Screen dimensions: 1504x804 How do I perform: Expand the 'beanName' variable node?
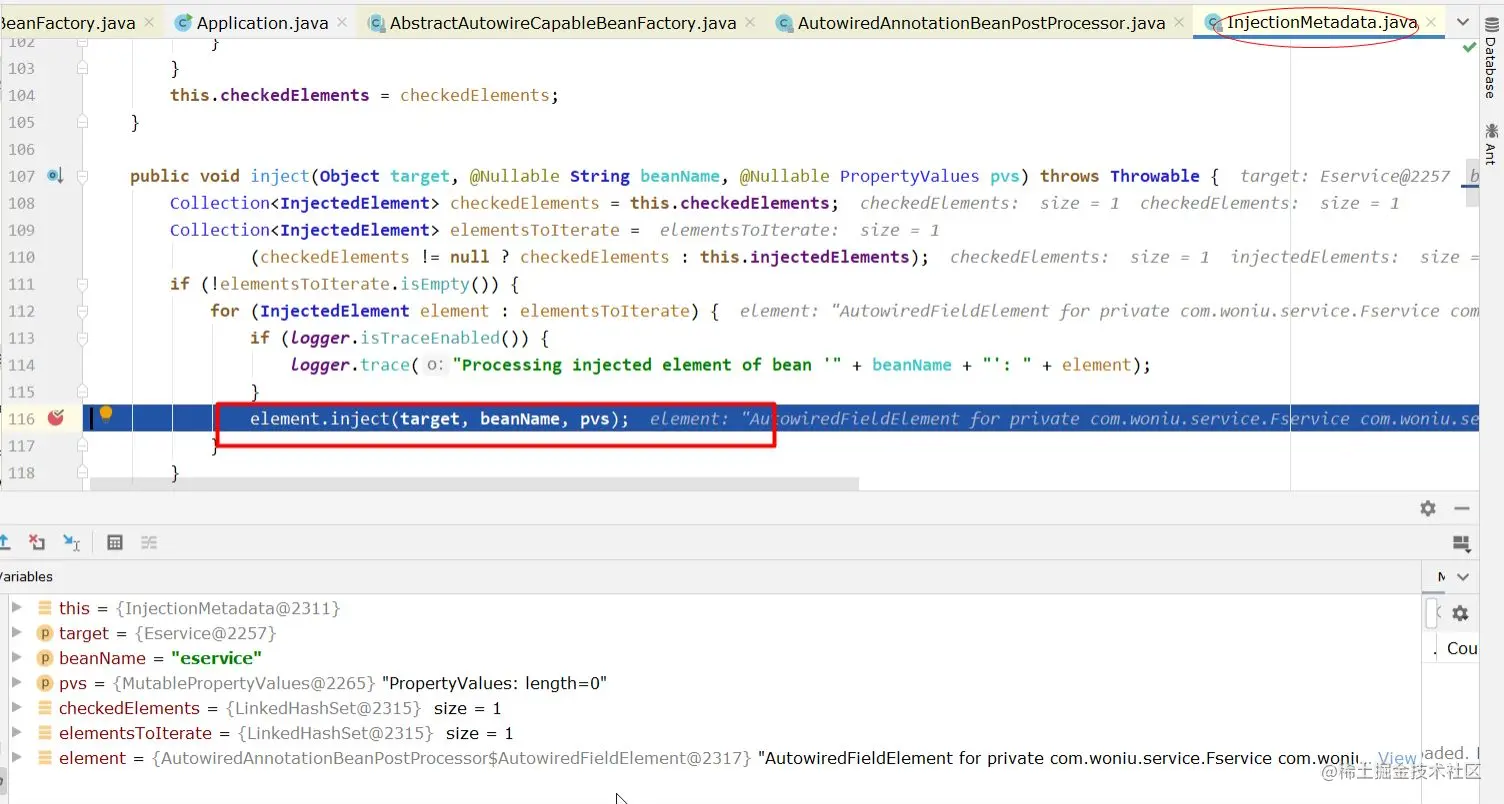(16, 658)
